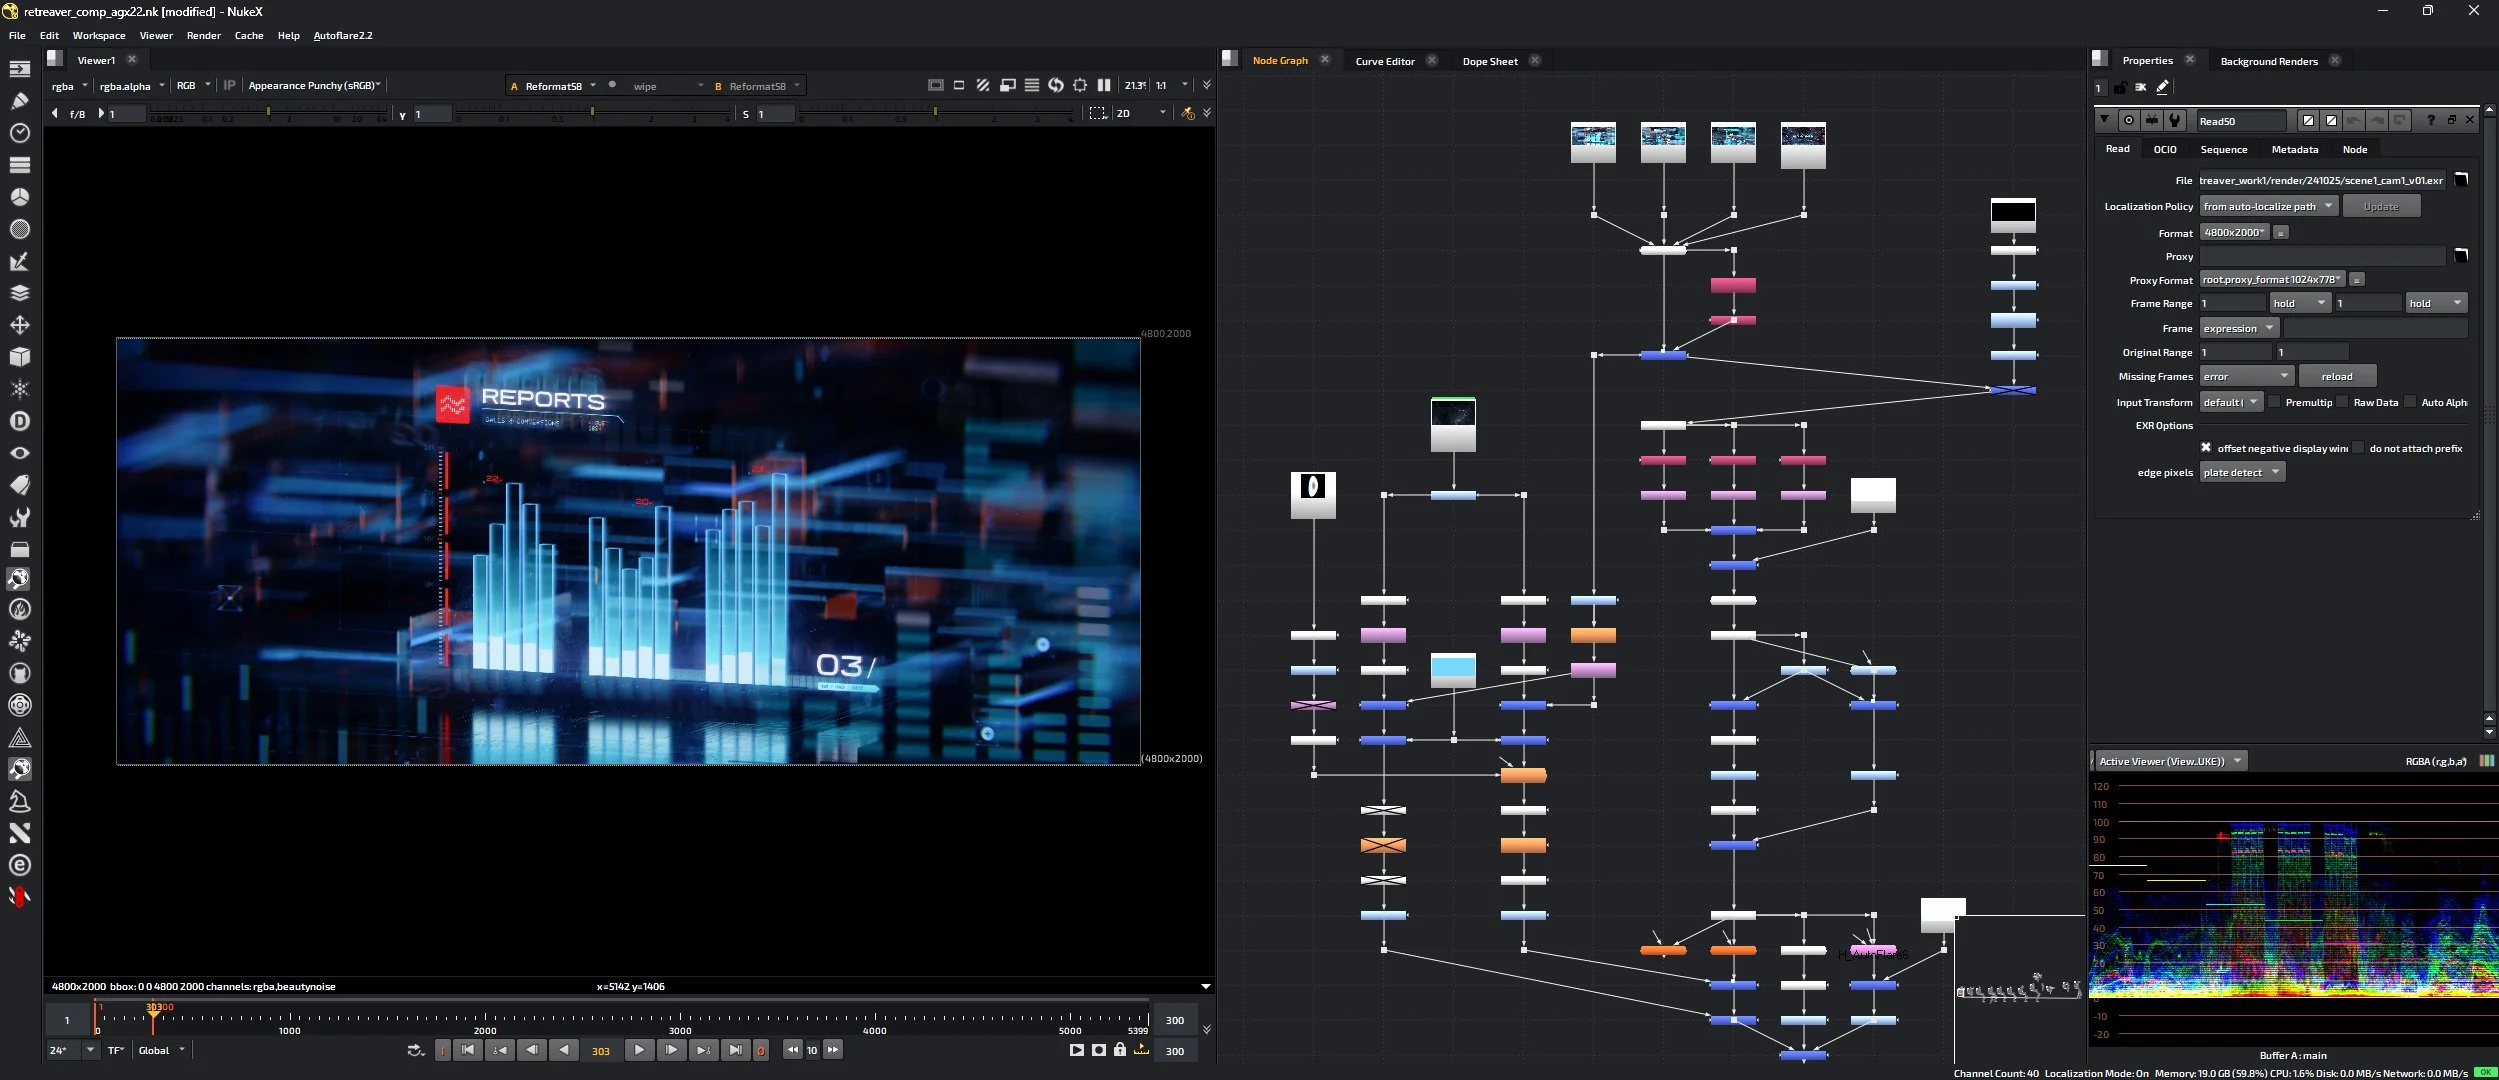Open the Metadata tab in properties

point(2294,149)
